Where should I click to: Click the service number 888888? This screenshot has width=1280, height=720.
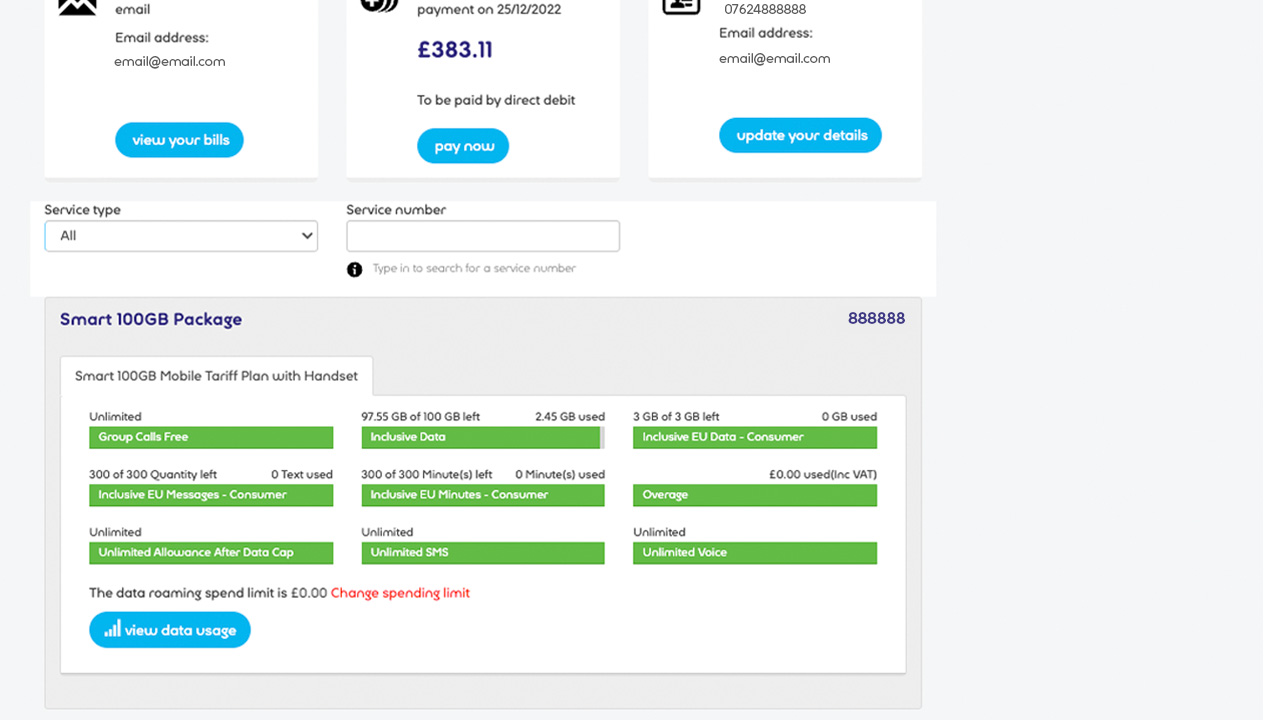(x=876, y=319)
